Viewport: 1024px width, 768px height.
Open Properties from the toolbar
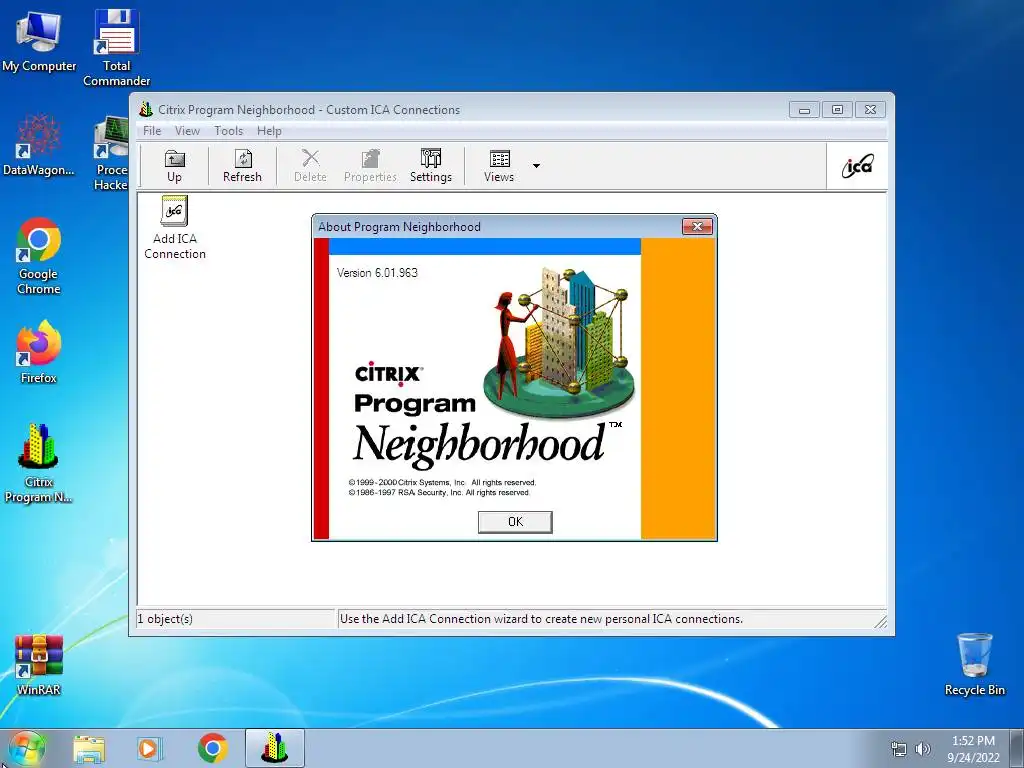[370, 165]
